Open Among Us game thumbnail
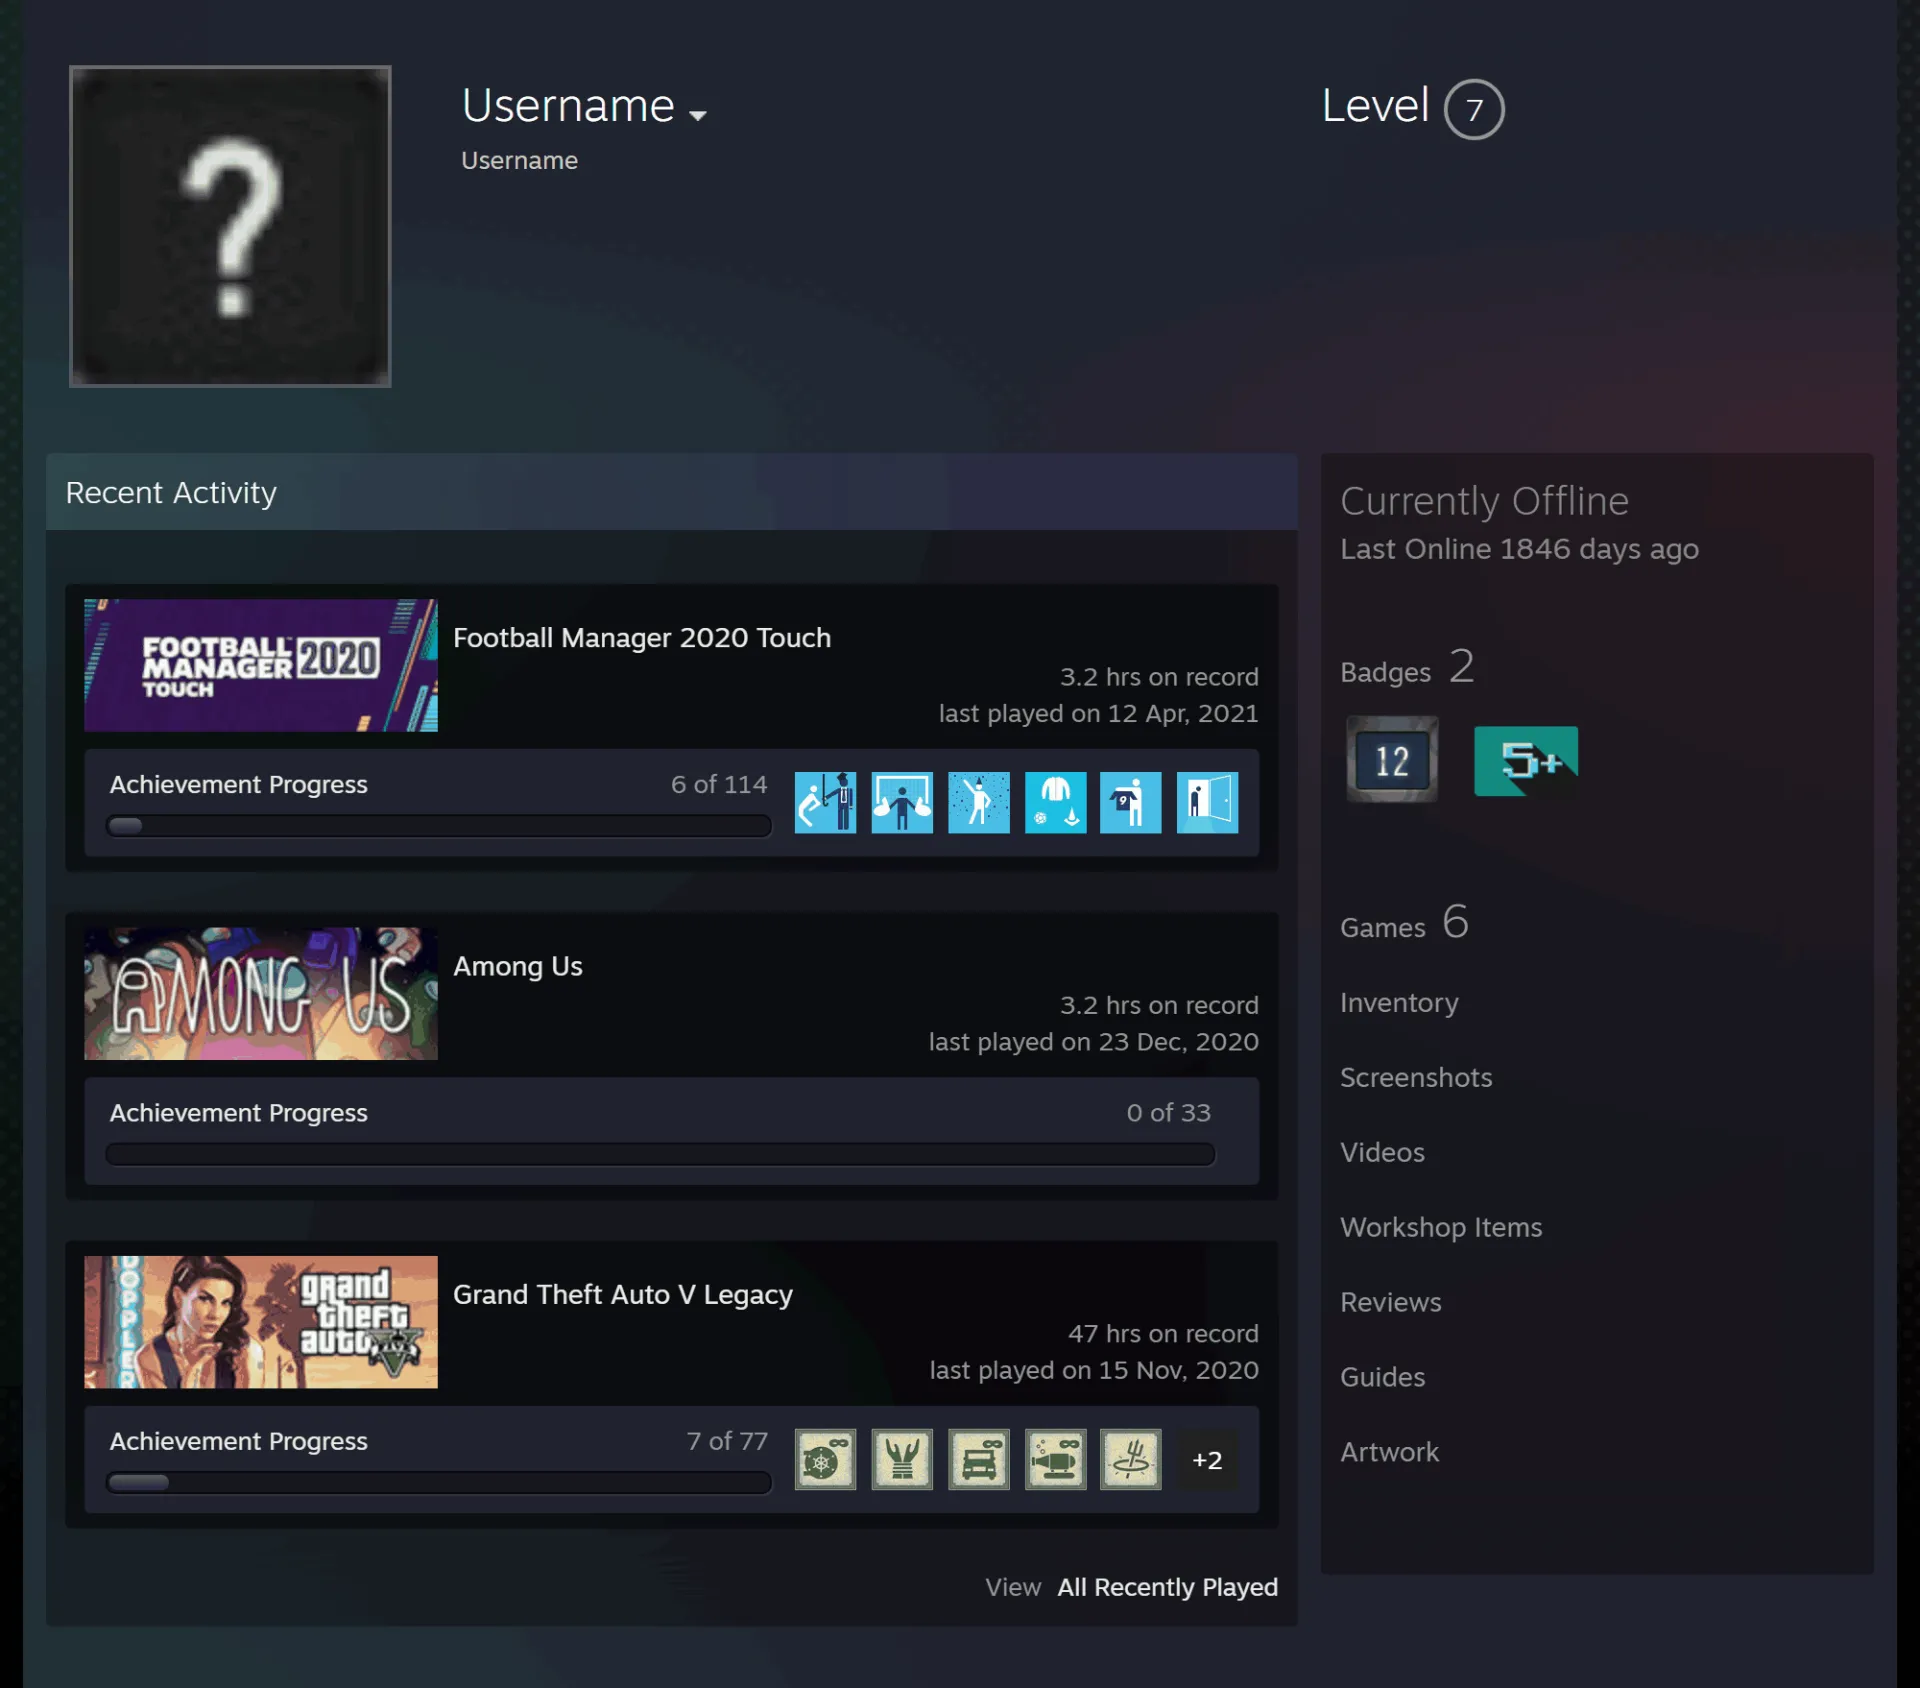The width and height of the screenshot is (1920, 1688). (261, 993)
